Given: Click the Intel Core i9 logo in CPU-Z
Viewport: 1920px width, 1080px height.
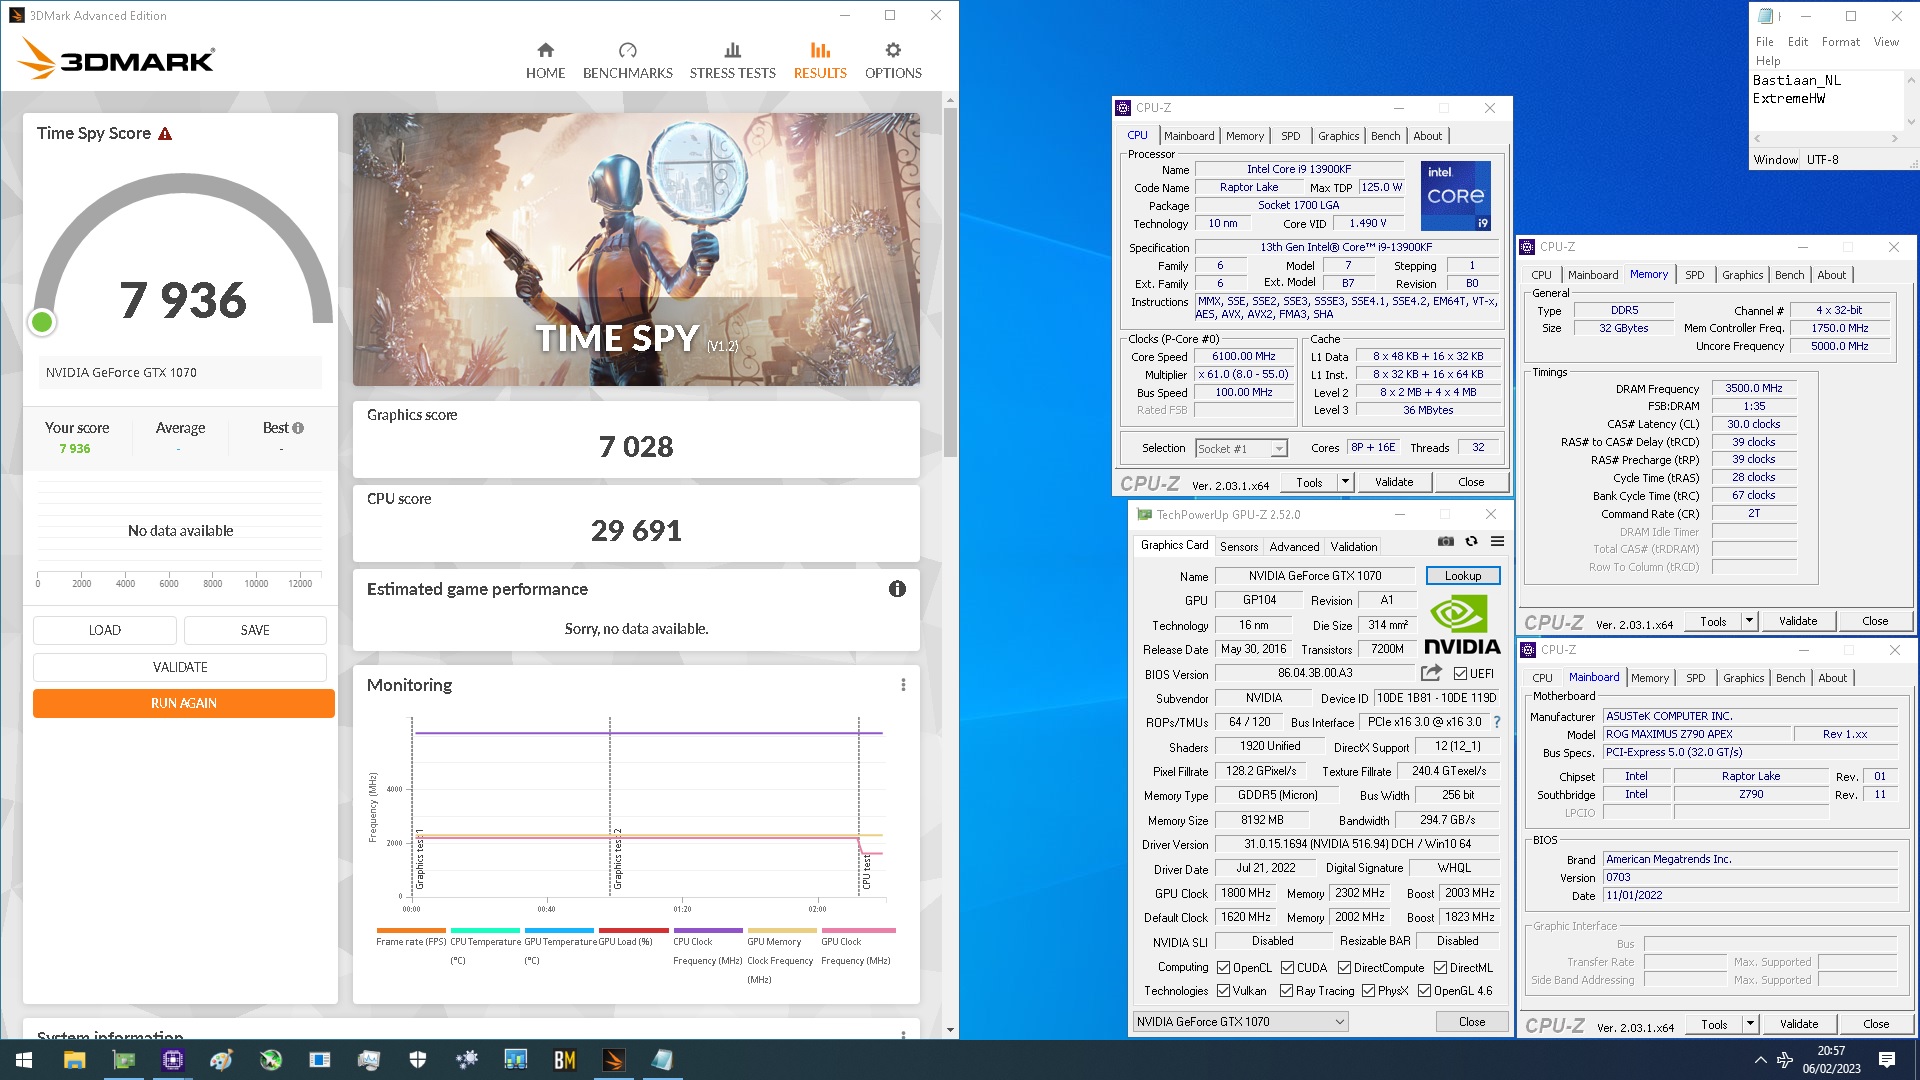Looking at the screenshot, I should (1456, 196).
